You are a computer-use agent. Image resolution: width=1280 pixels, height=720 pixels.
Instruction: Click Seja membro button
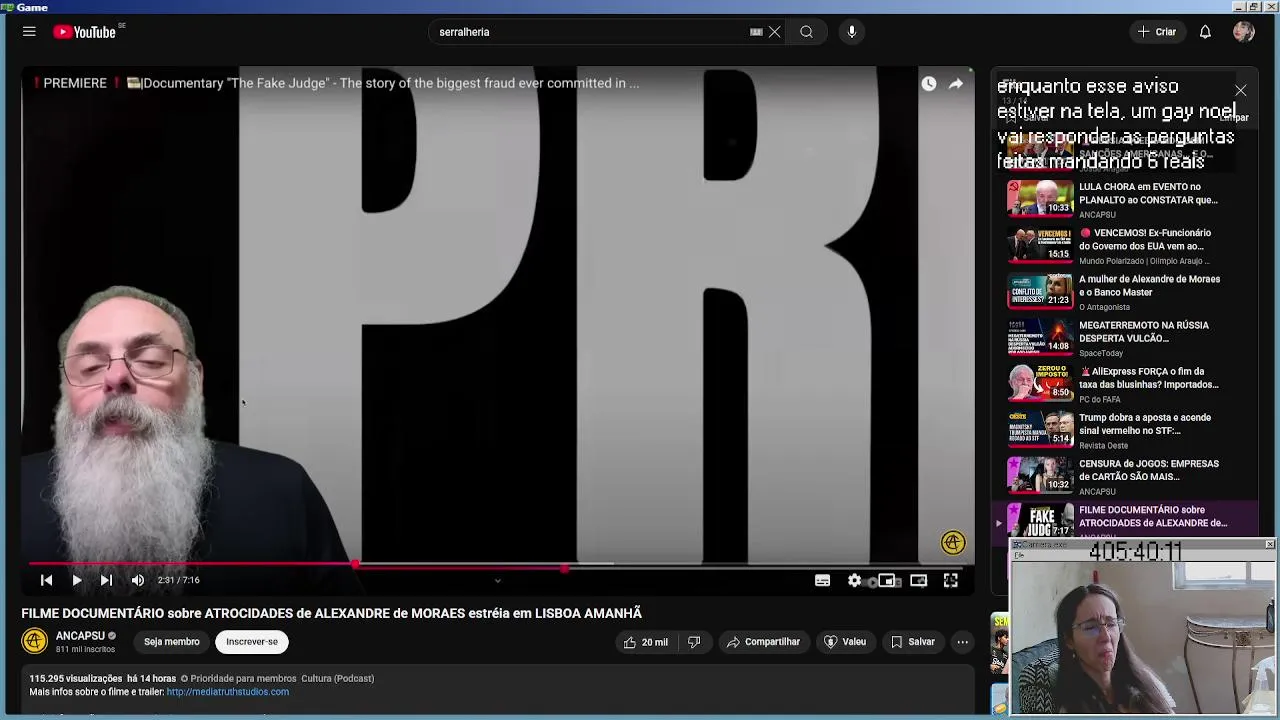(172, 642)
